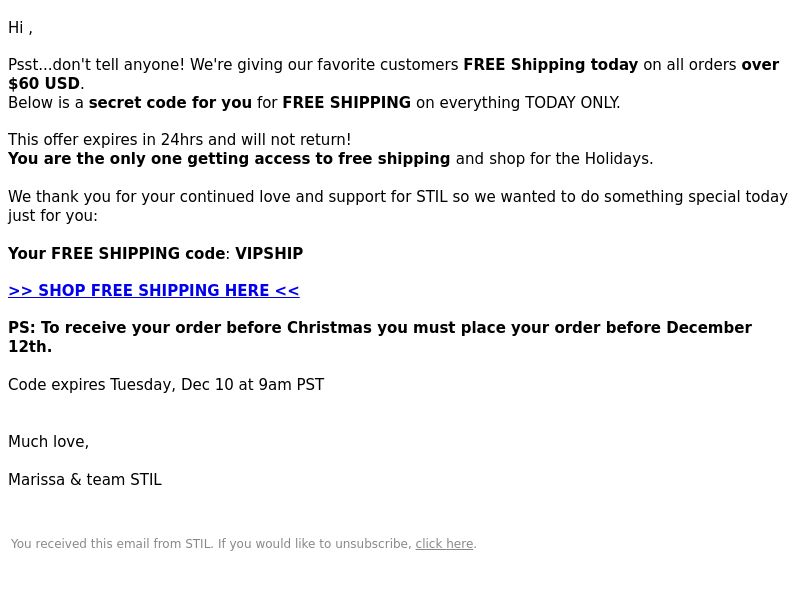
Task: Click 'Your FREE SHIPPING code' label
Action: [117, 254]
